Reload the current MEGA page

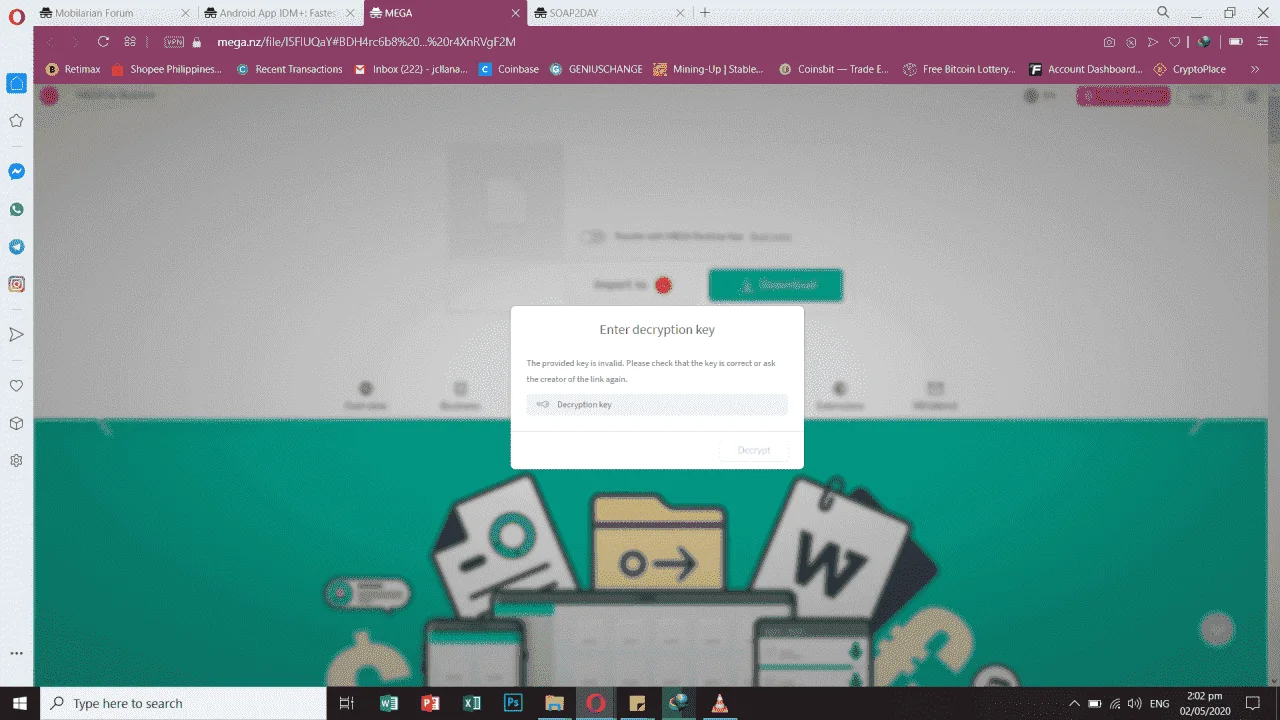103,42
